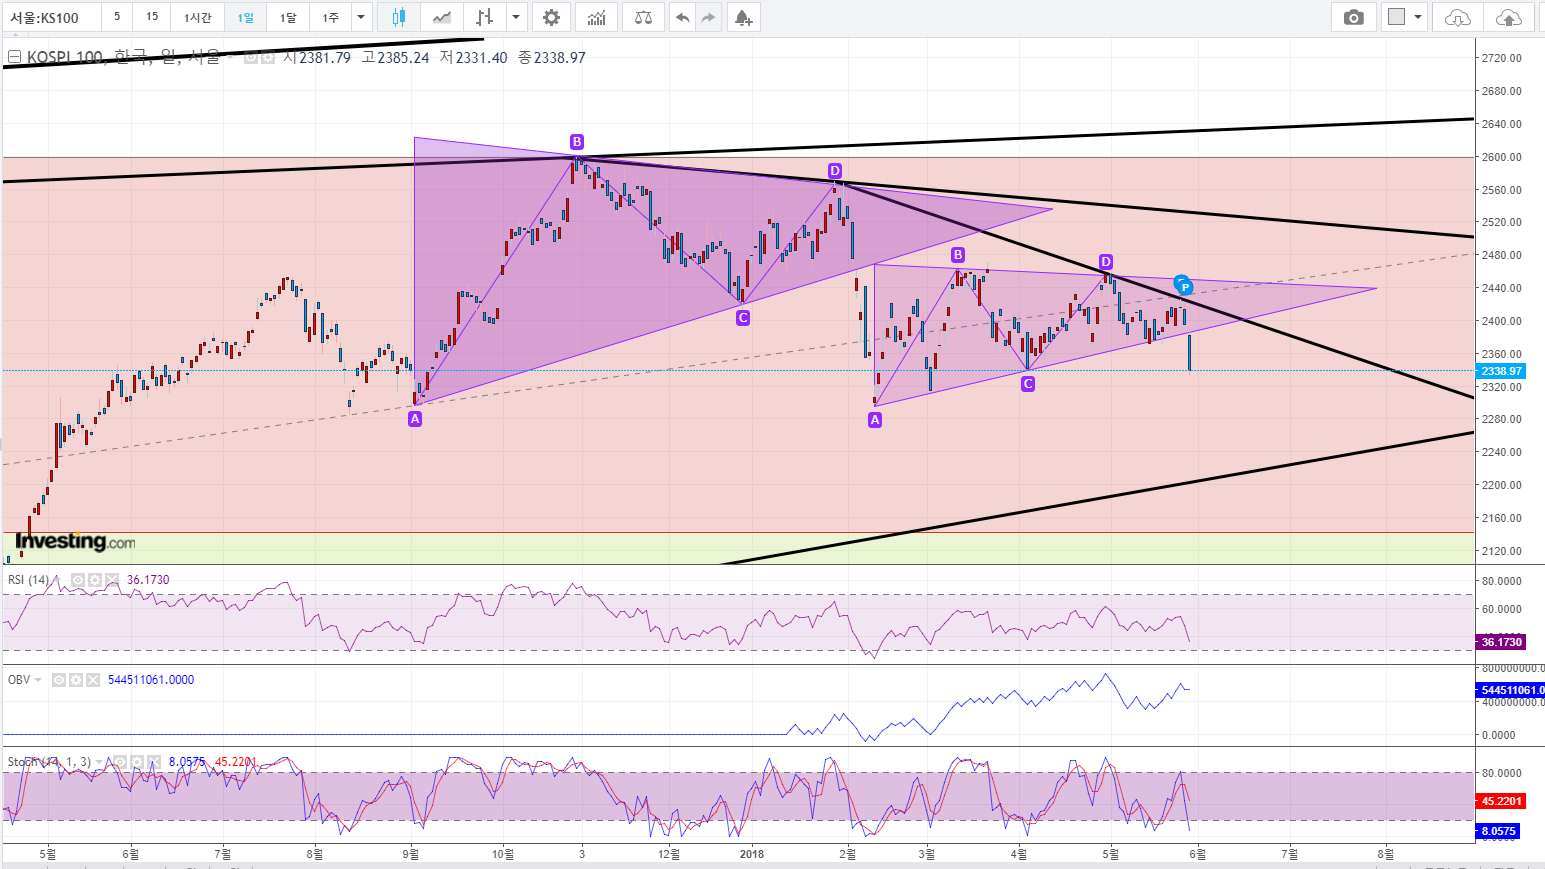Expand more chart type options
1545x869 pixels.
(x=516, y=17)
